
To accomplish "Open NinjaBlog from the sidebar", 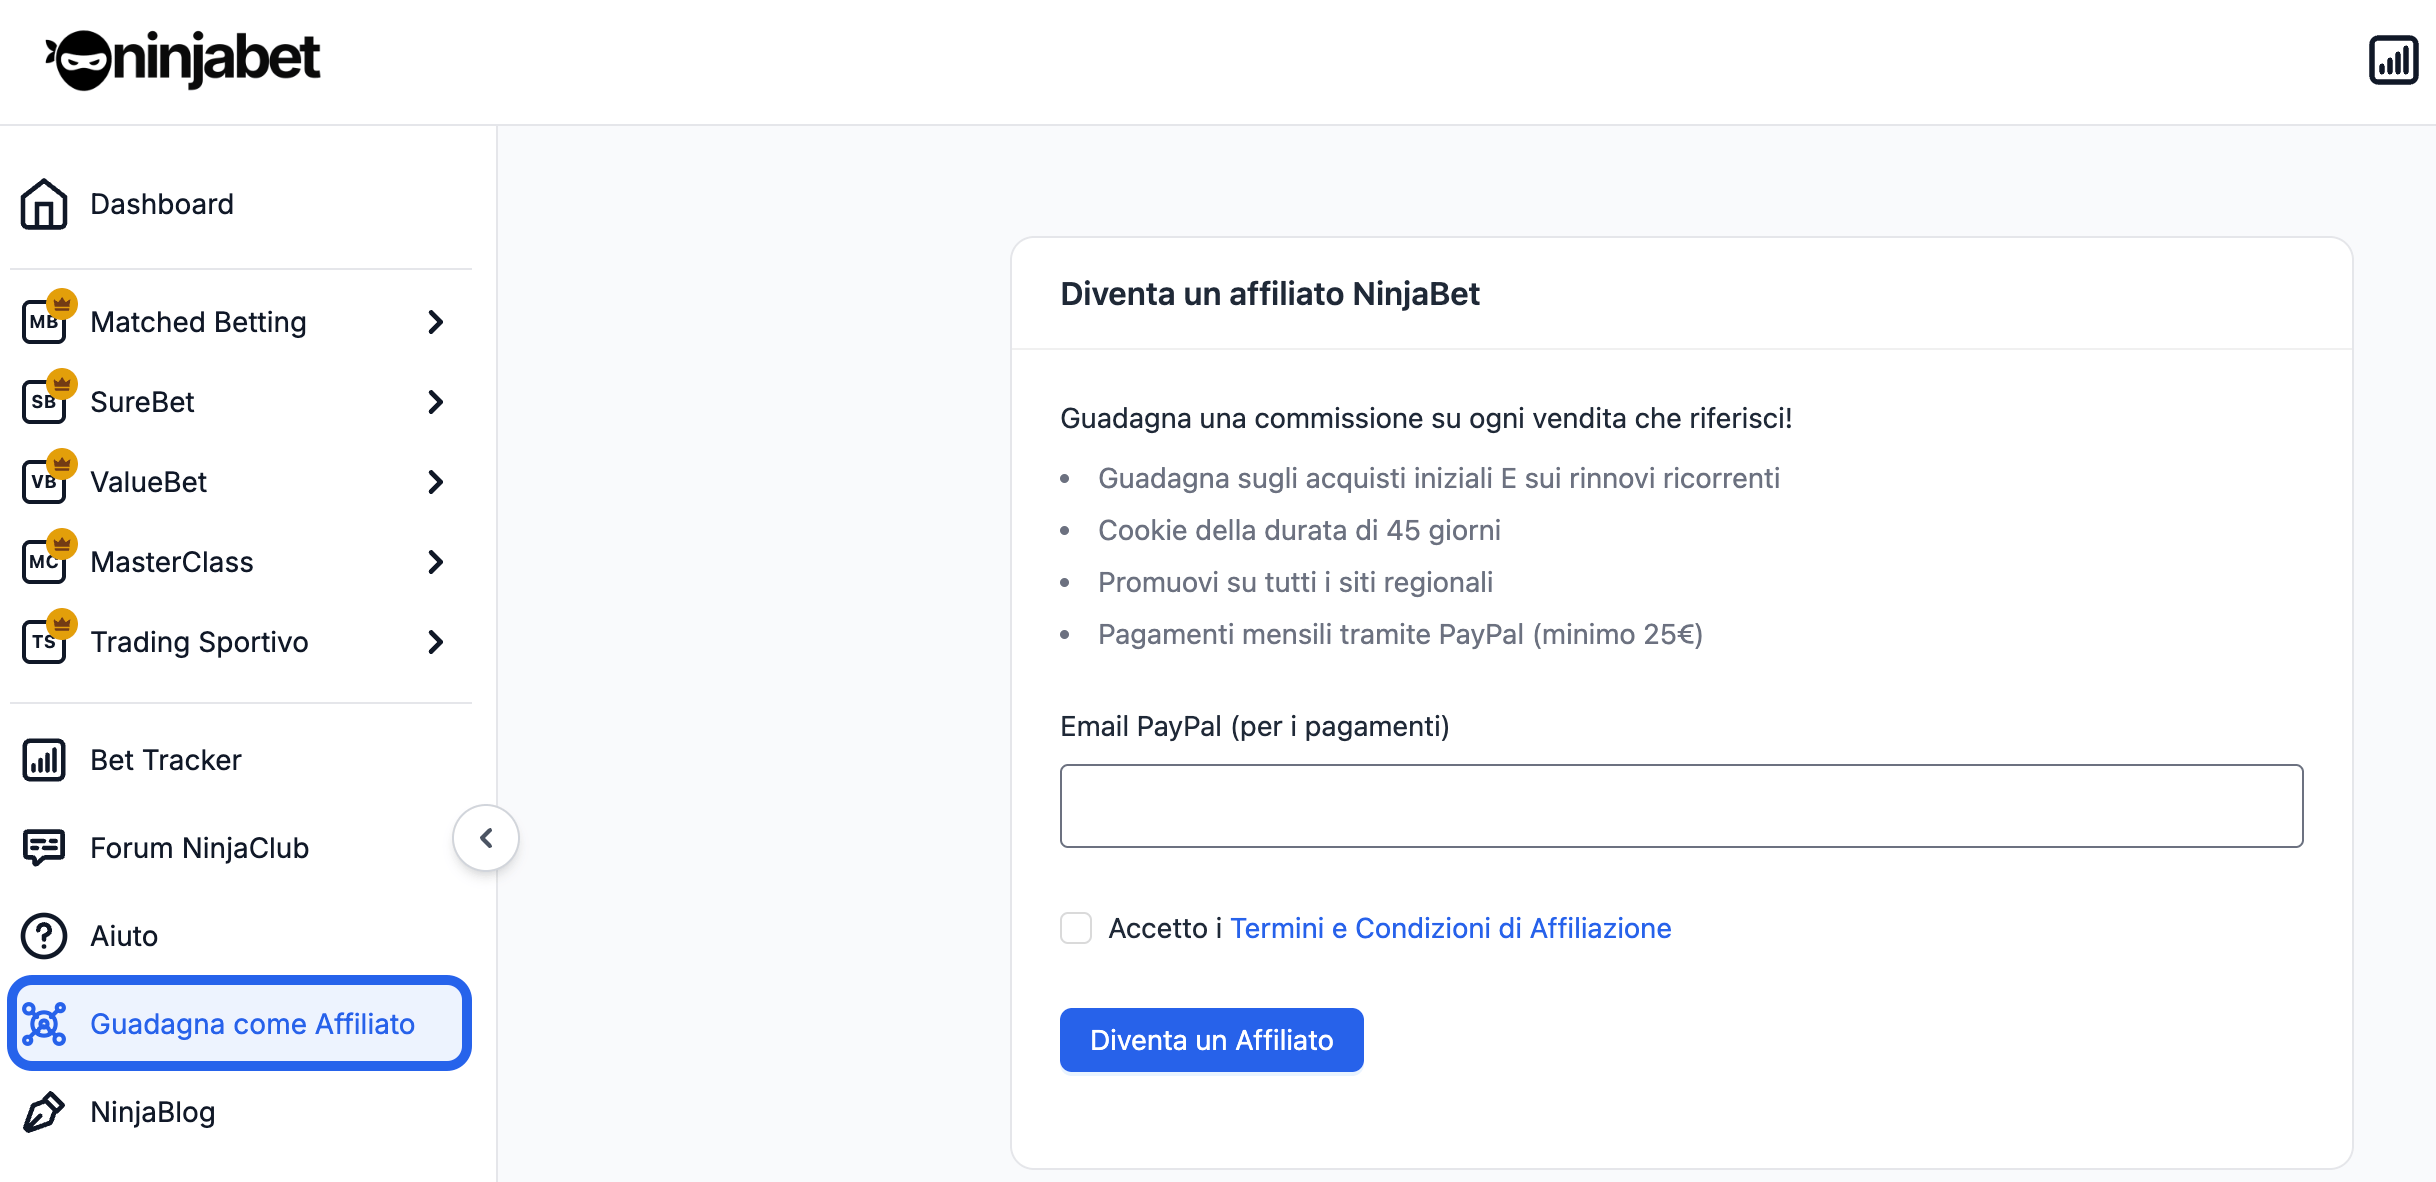I will click(x=153, y=1112).
